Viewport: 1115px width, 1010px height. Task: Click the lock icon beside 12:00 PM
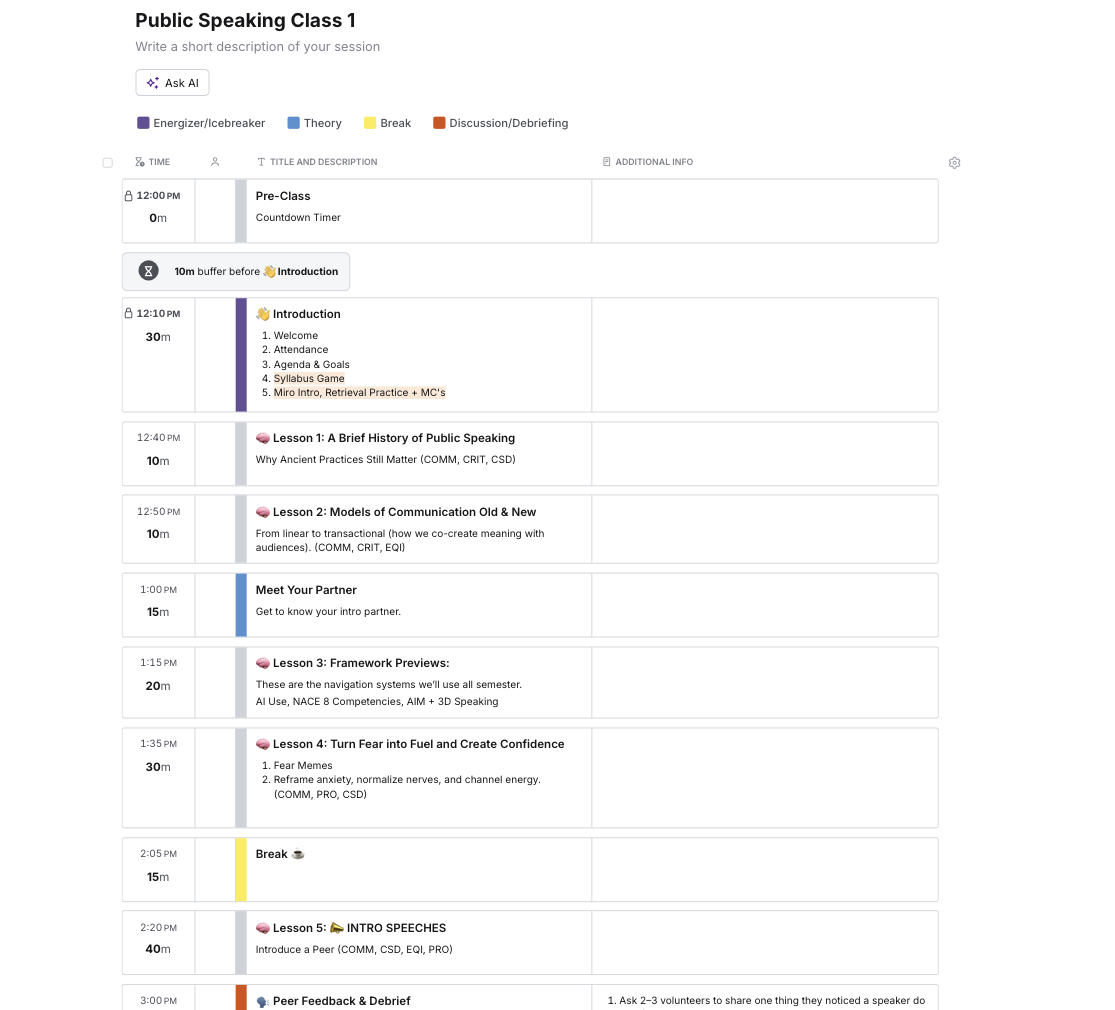point(129,196)
